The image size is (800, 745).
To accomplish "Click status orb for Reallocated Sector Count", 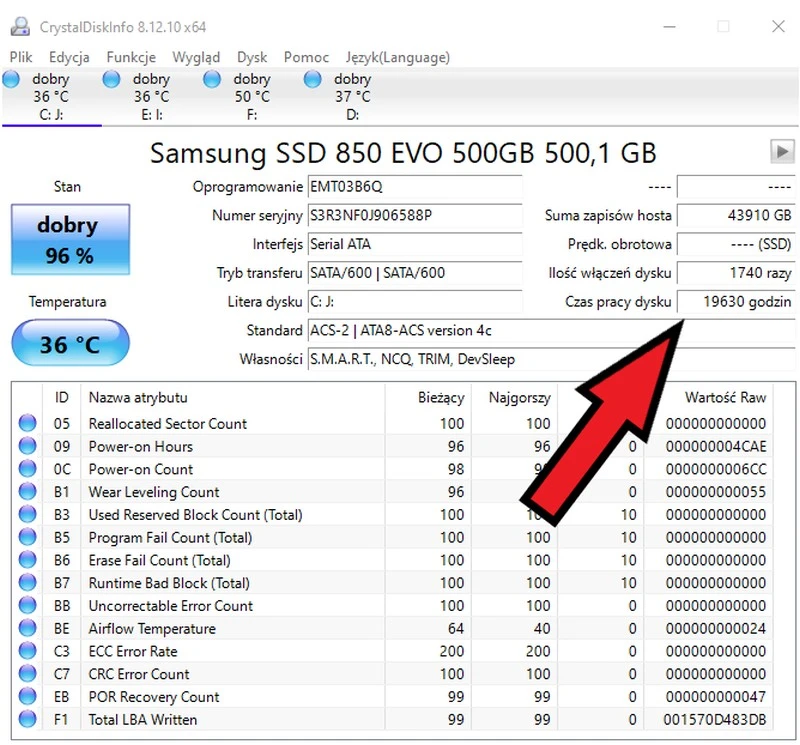I will click(27, 424).
